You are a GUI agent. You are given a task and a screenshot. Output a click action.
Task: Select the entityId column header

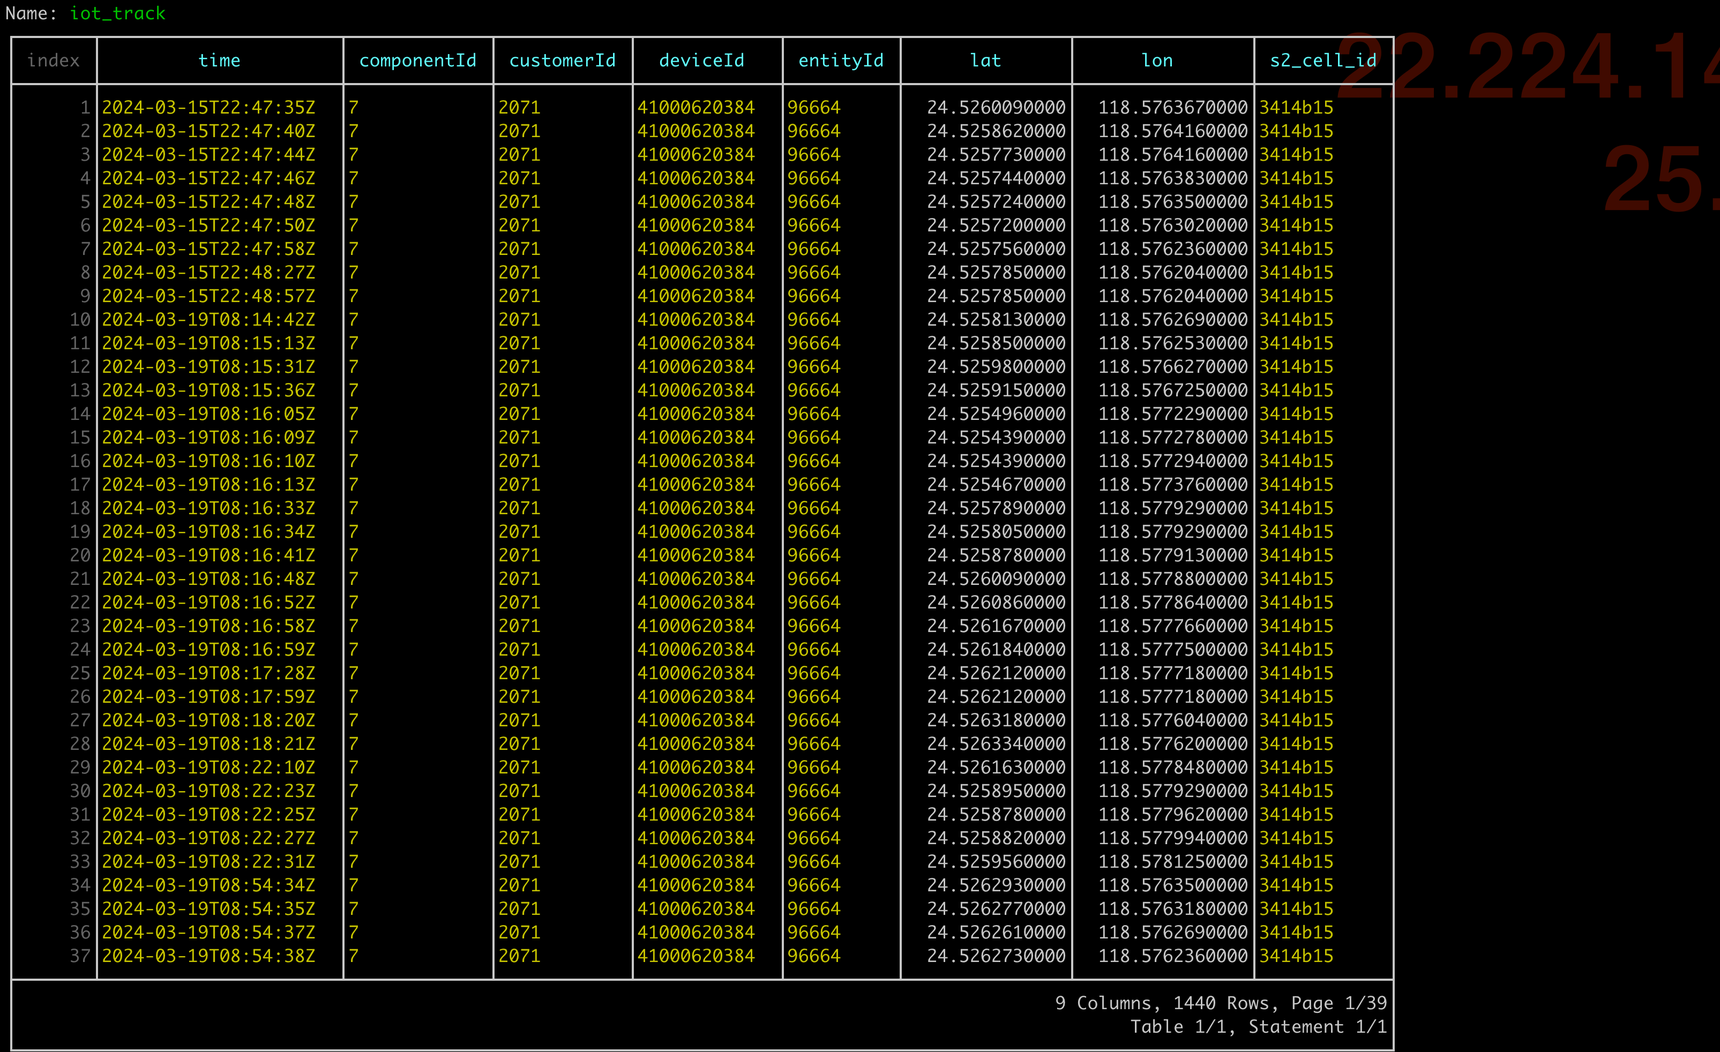click(840, 61)
